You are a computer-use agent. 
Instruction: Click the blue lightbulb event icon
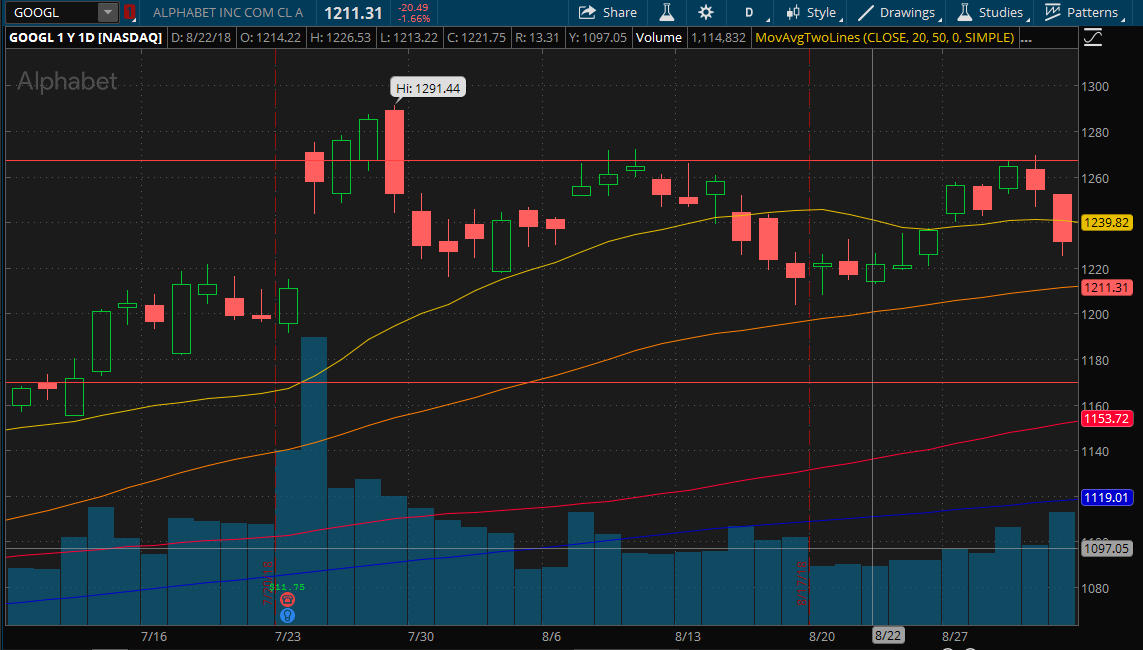pos(287,616)
